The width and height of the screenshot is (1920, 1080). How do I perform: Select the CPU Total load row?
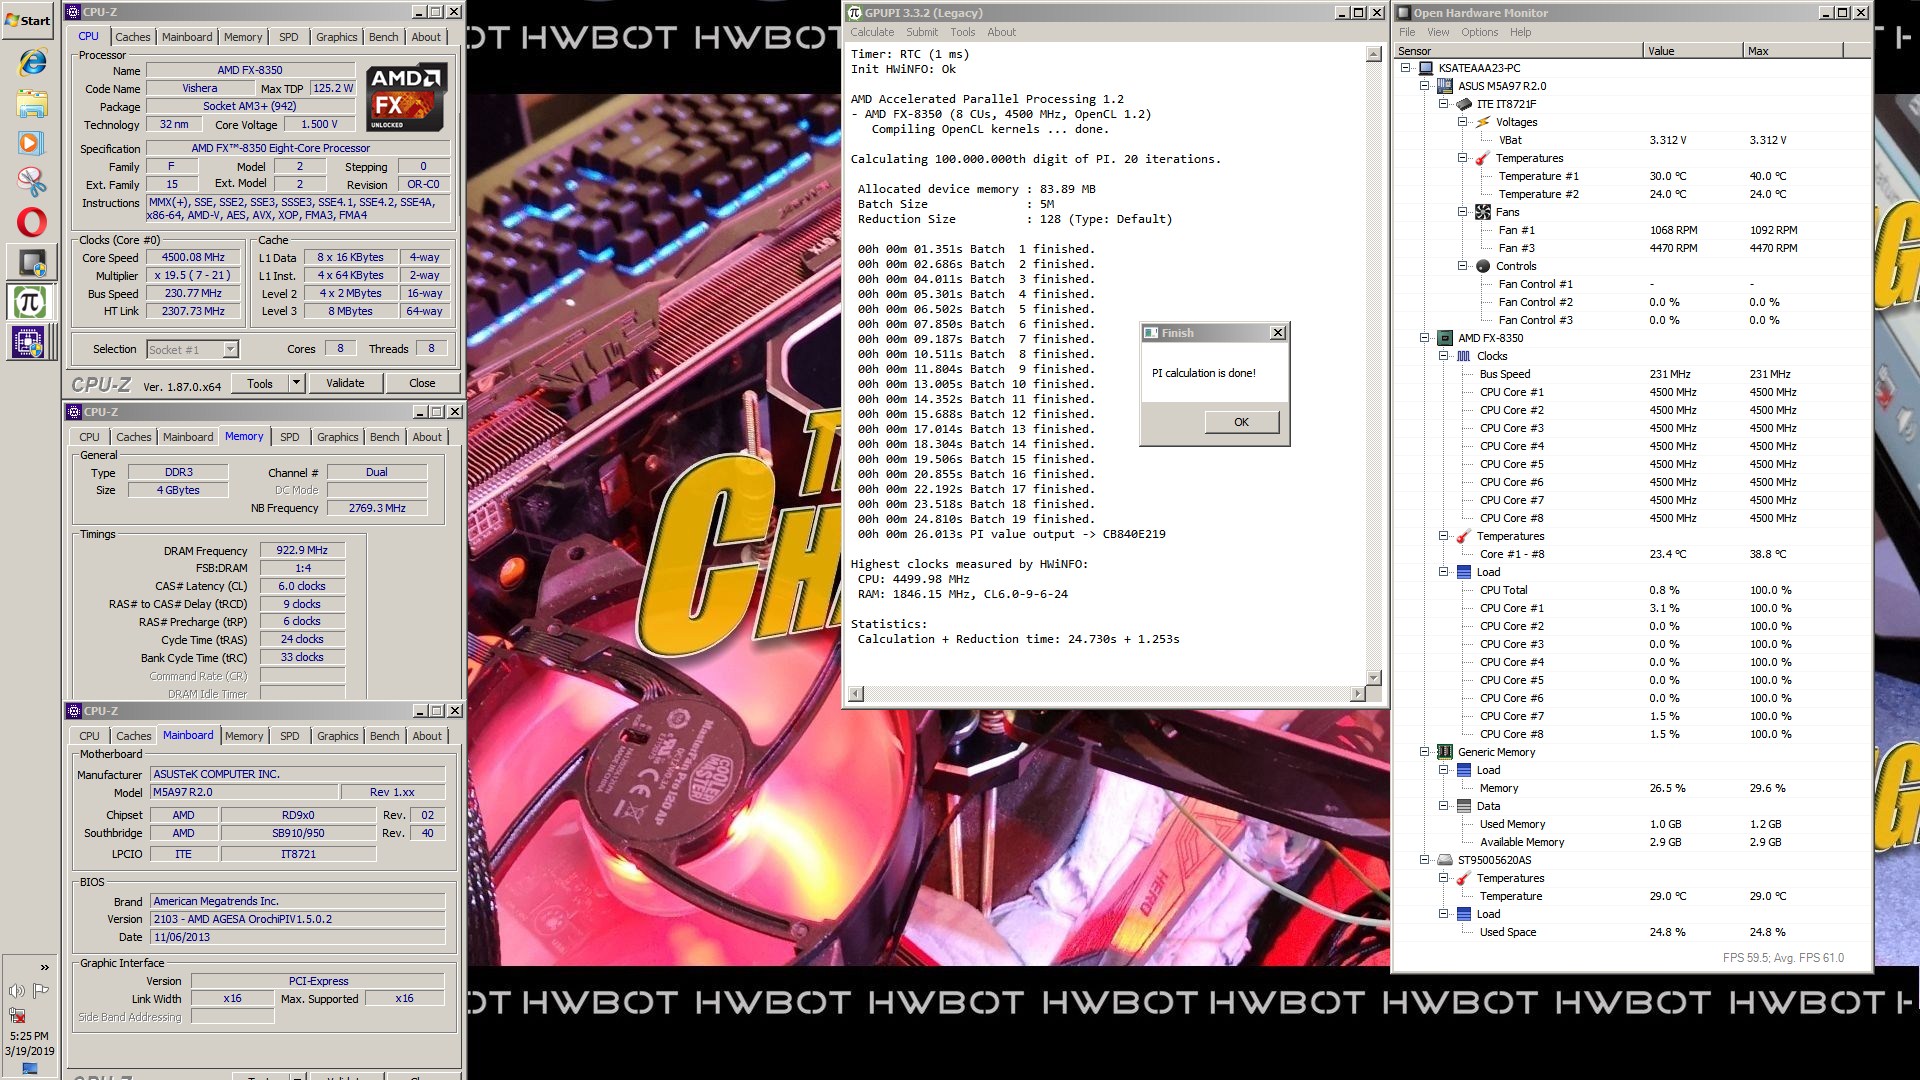1632,590
